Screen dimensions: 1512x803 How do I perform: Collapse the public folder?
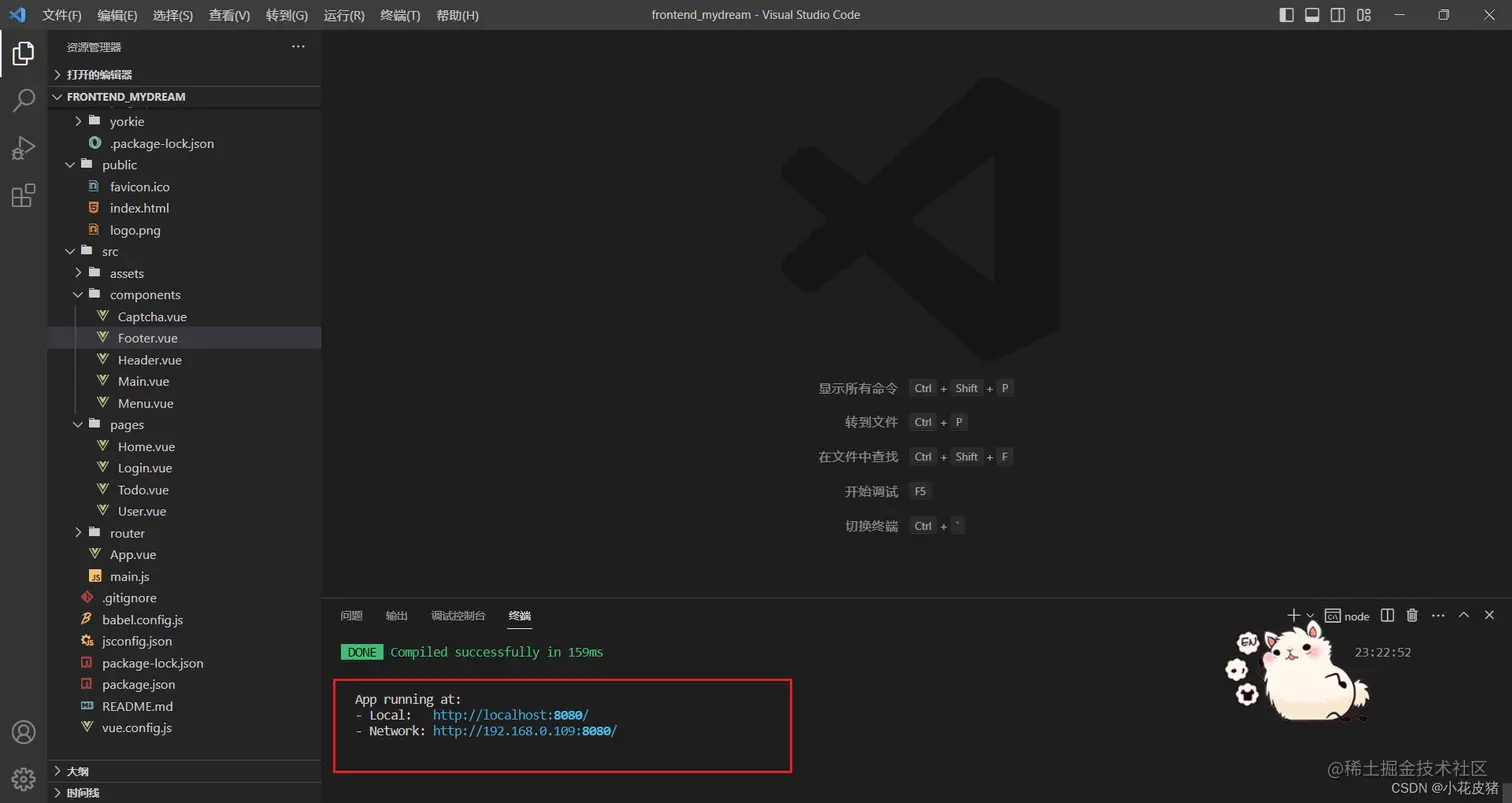[185, 165]
